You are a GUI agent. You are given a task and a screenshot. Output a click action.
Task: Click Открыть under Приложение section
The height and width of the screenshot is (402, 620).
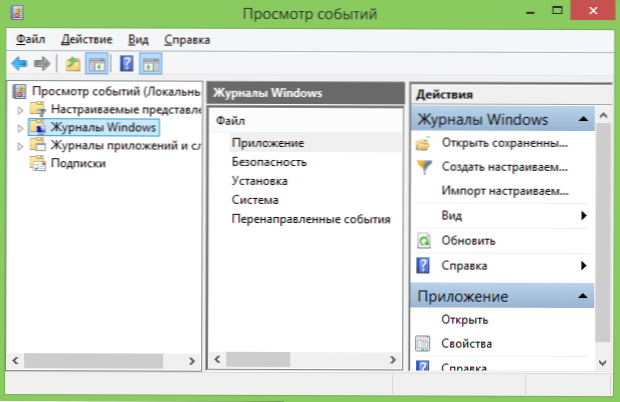click(x=465, y=319)
